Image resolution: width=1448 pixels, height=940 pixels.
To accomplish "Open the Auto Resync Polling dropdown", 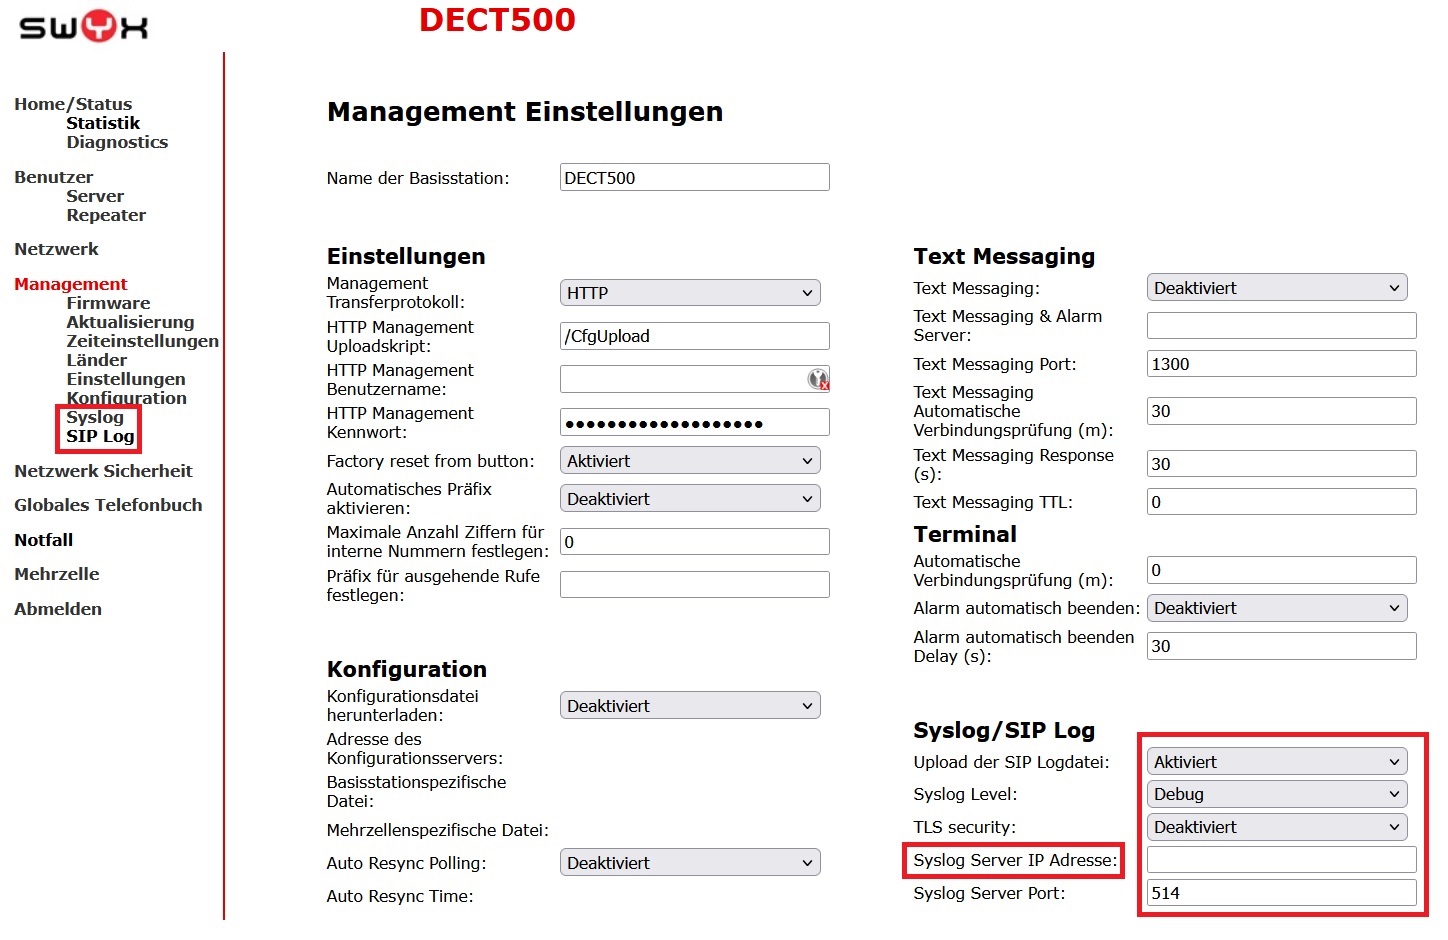I will [688, 862].
